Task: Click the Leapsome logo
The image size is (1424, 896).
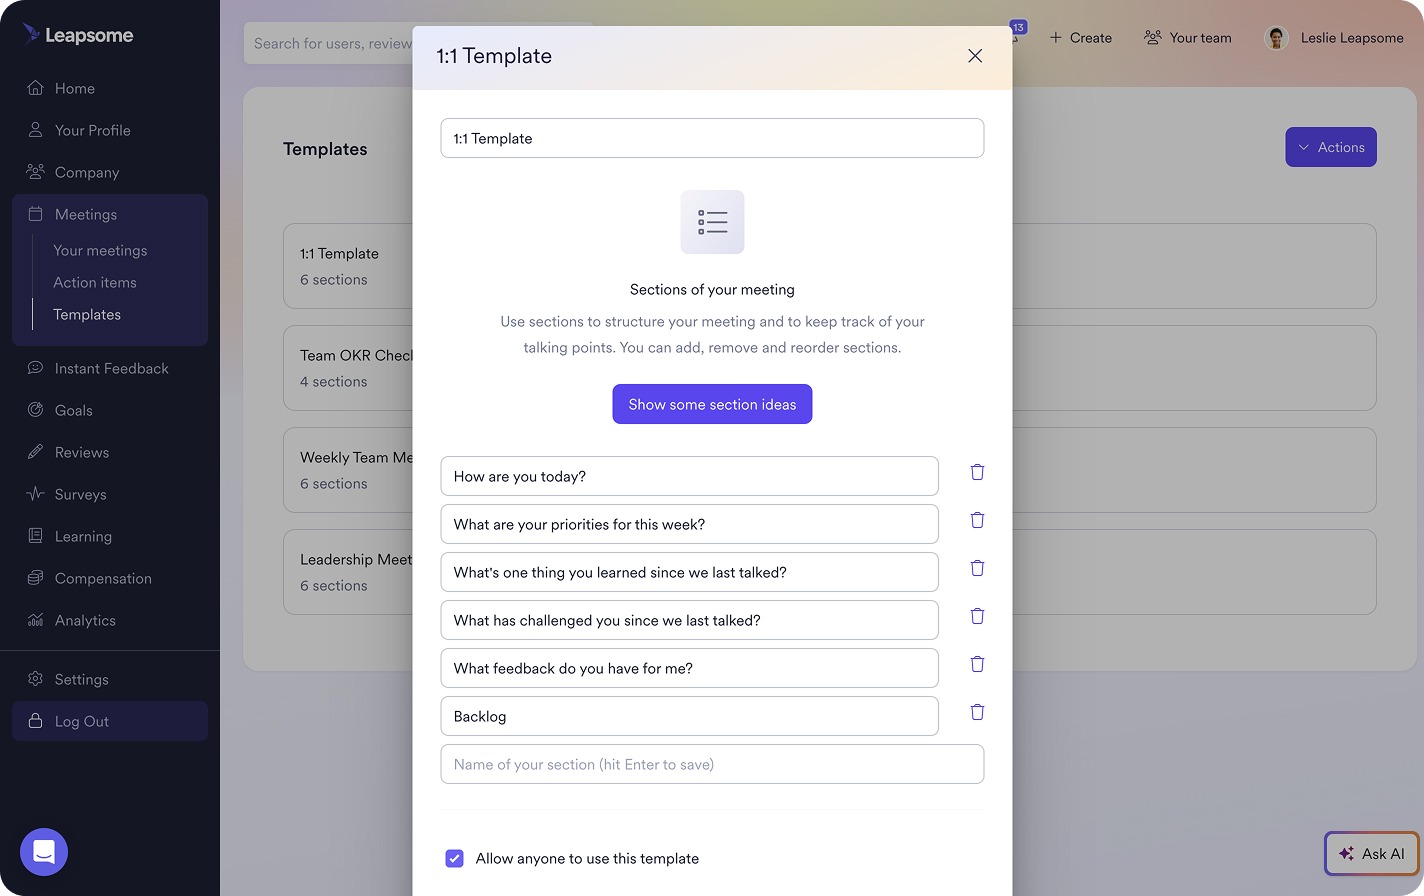Action: click(80, 35)
